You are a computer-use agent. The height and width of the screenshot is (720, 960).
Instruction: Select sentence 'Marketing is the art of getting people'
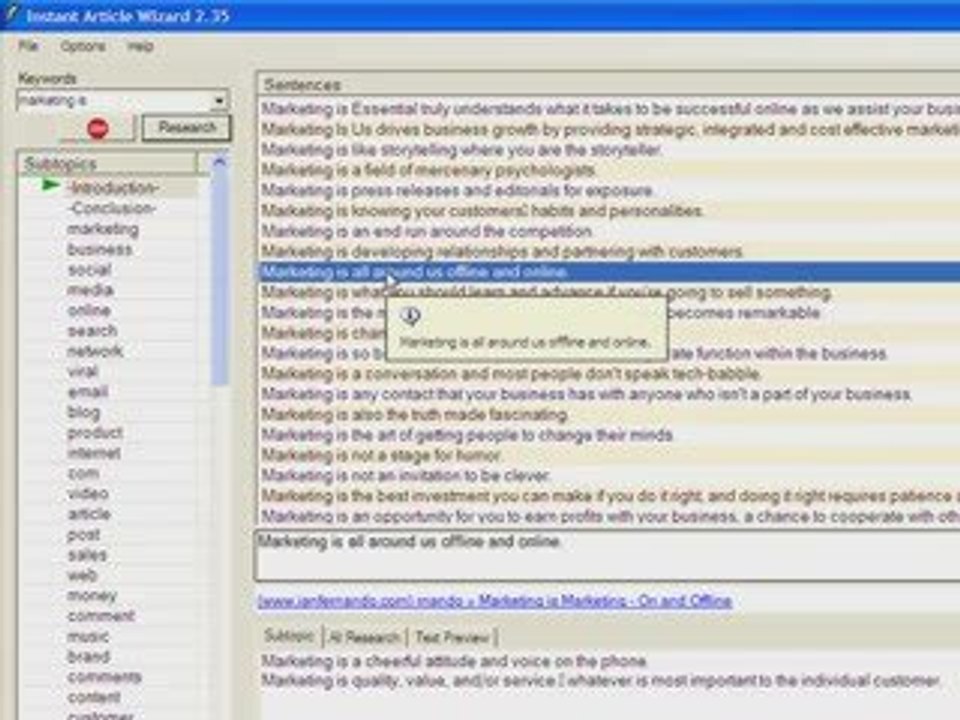pos(609,435)
